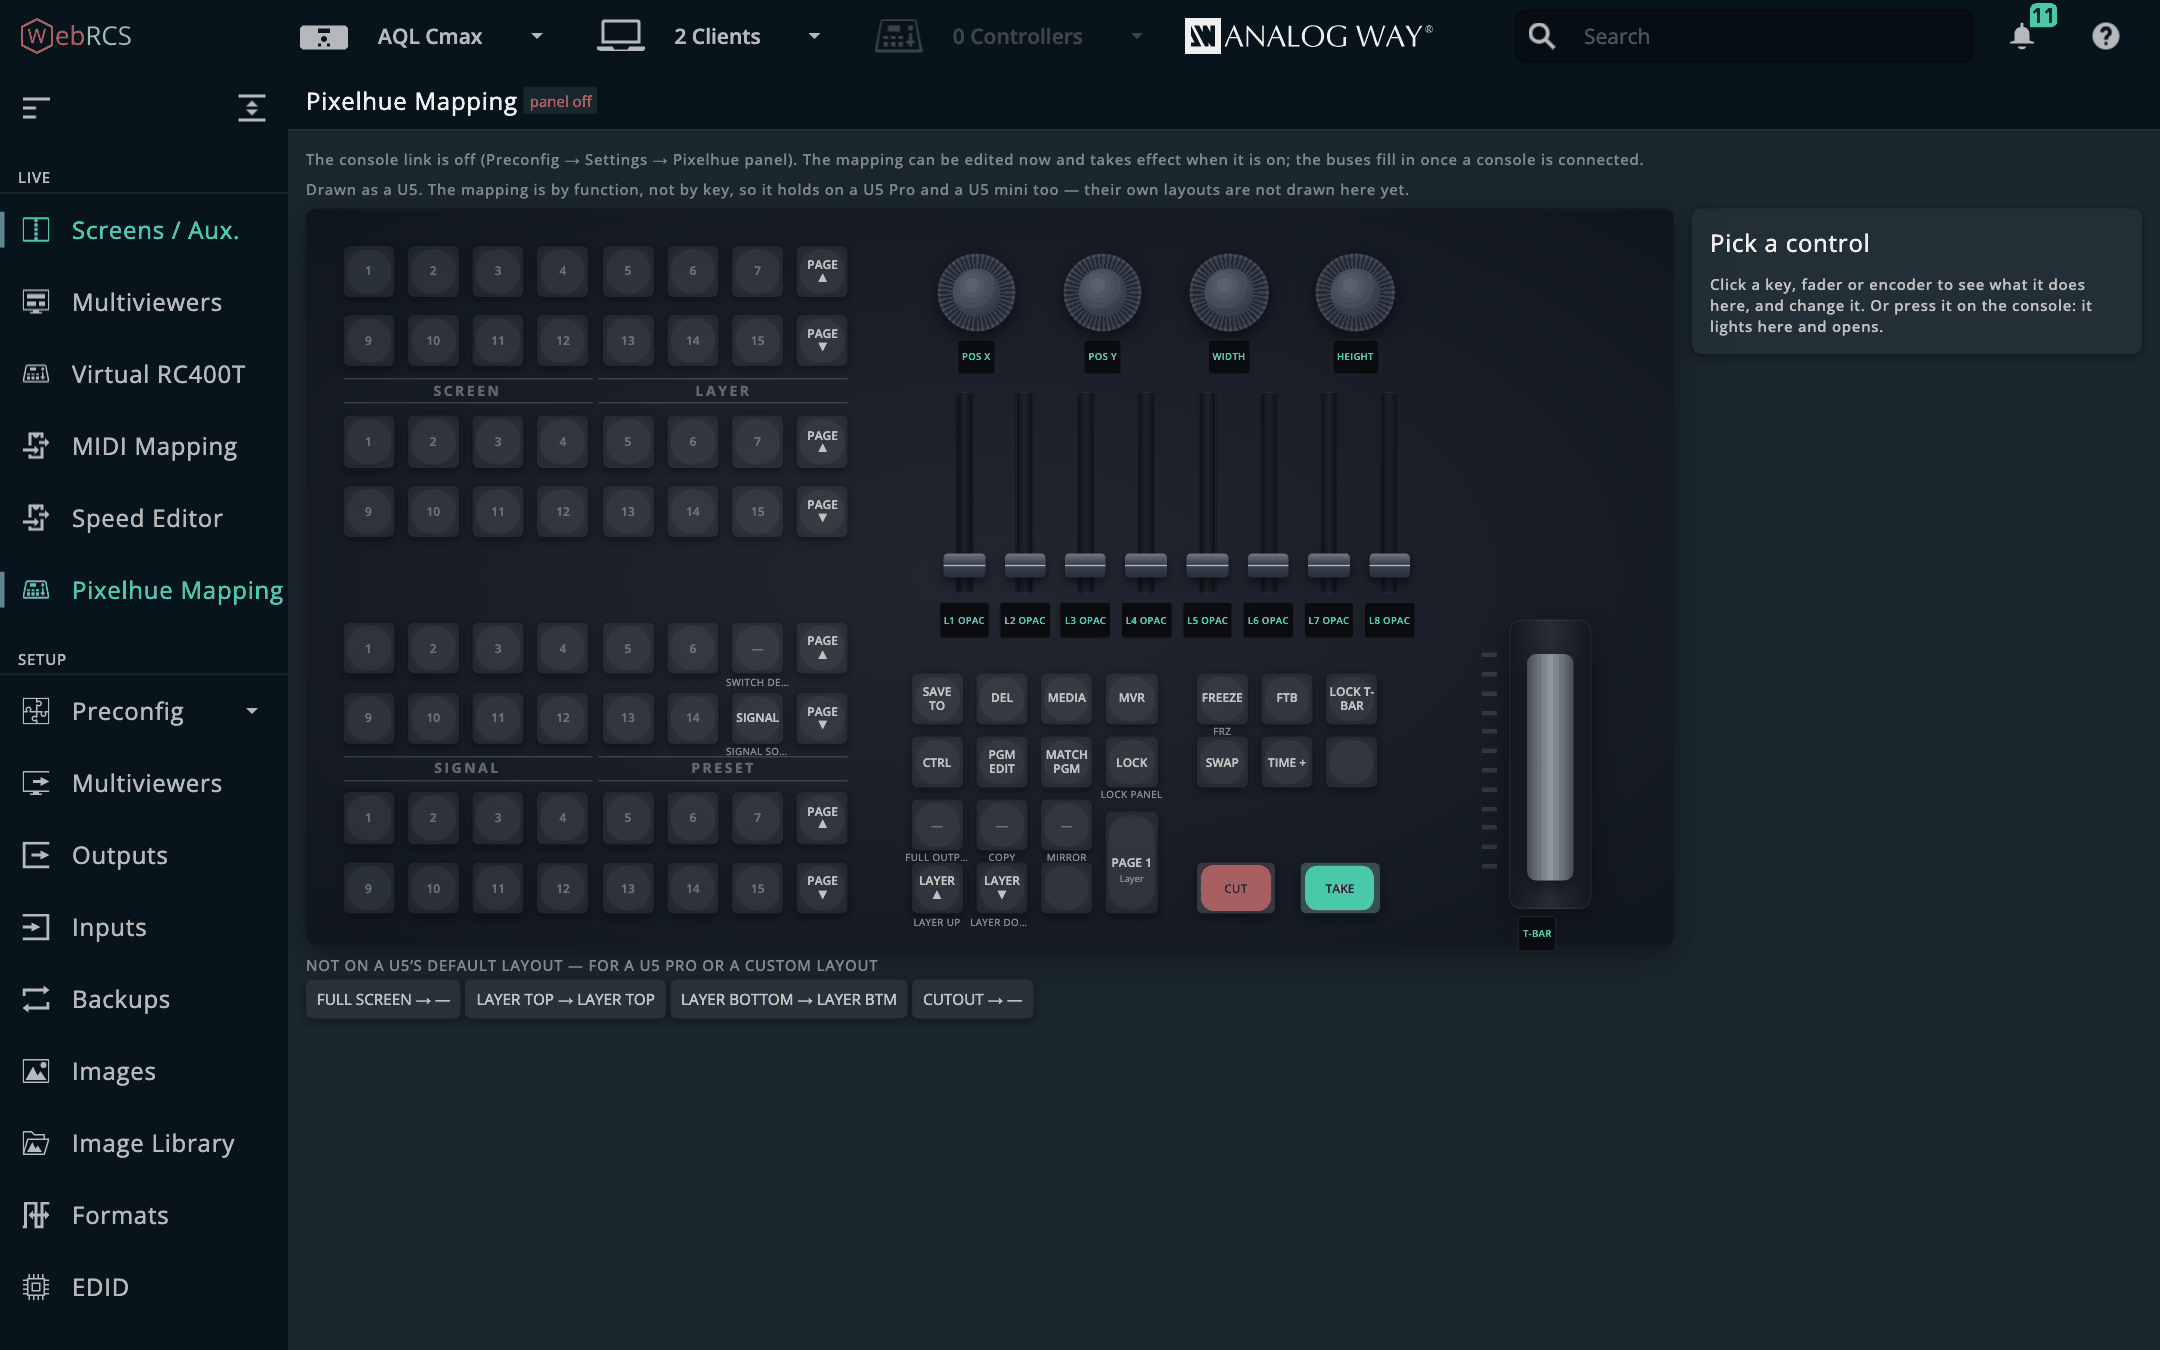The height and width of the screenshot is (1350, 2160).
Task: Click the Pixelhue Mapping sidebar icon
Action: click(36, 590)
